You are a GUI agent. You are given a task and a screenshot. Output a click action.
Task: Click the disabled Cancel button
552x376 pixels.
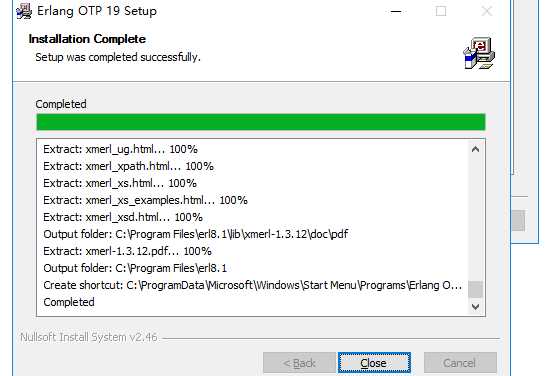(460, 363)
